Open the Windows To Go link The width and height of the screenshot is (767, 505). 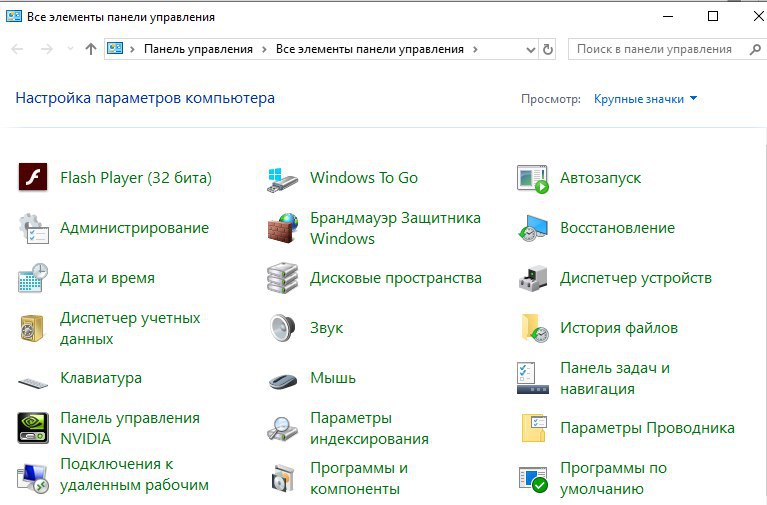pos(364,178)
